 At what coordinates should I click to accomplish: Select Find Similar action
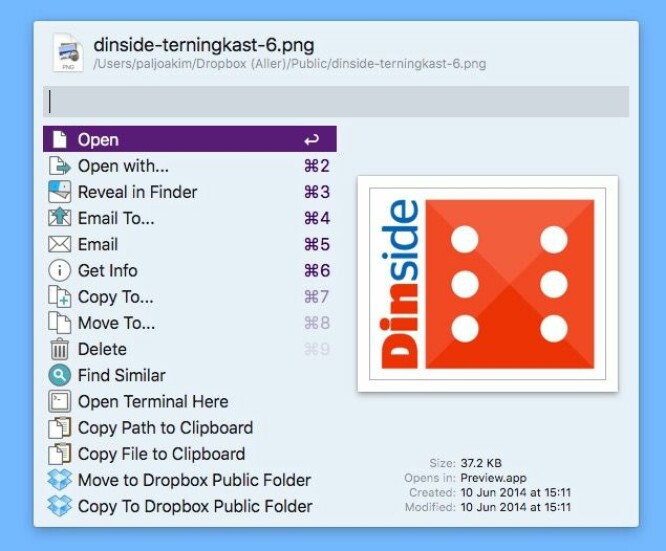(190, 375)
